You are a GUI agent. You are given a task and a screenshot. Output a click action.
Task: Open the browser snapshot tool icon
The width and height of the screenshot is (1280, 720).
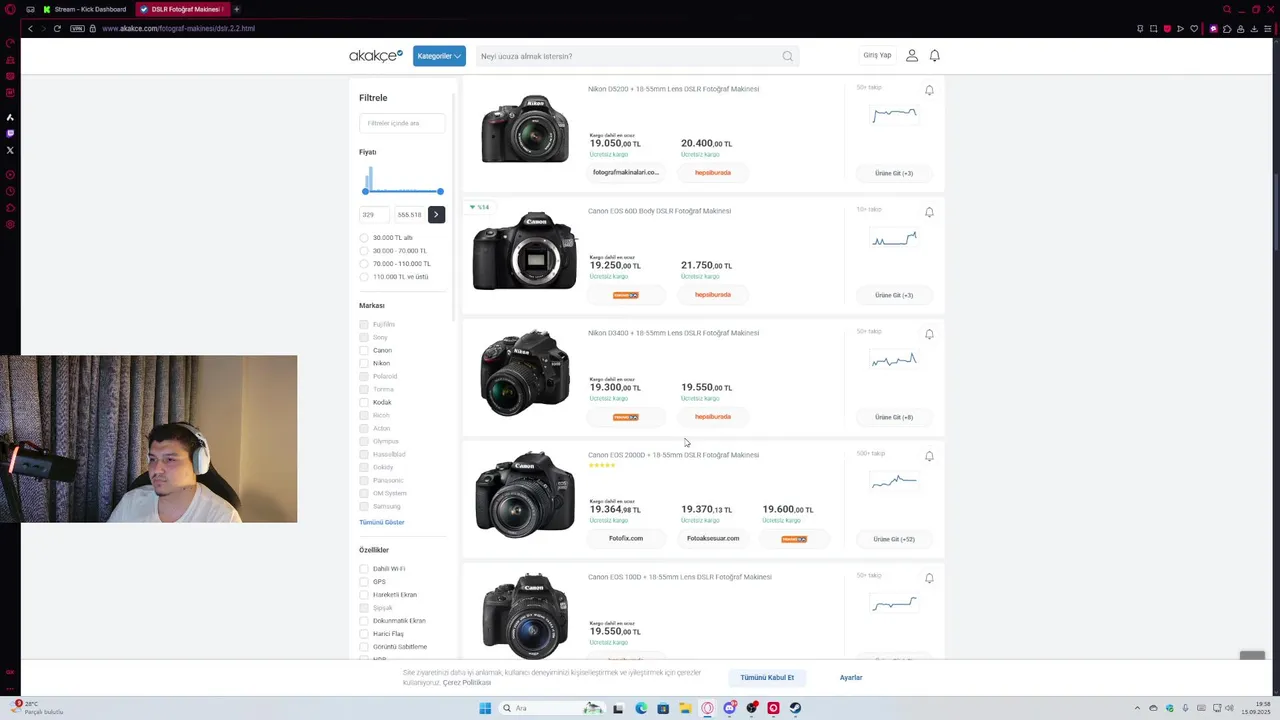point(1153,29)
